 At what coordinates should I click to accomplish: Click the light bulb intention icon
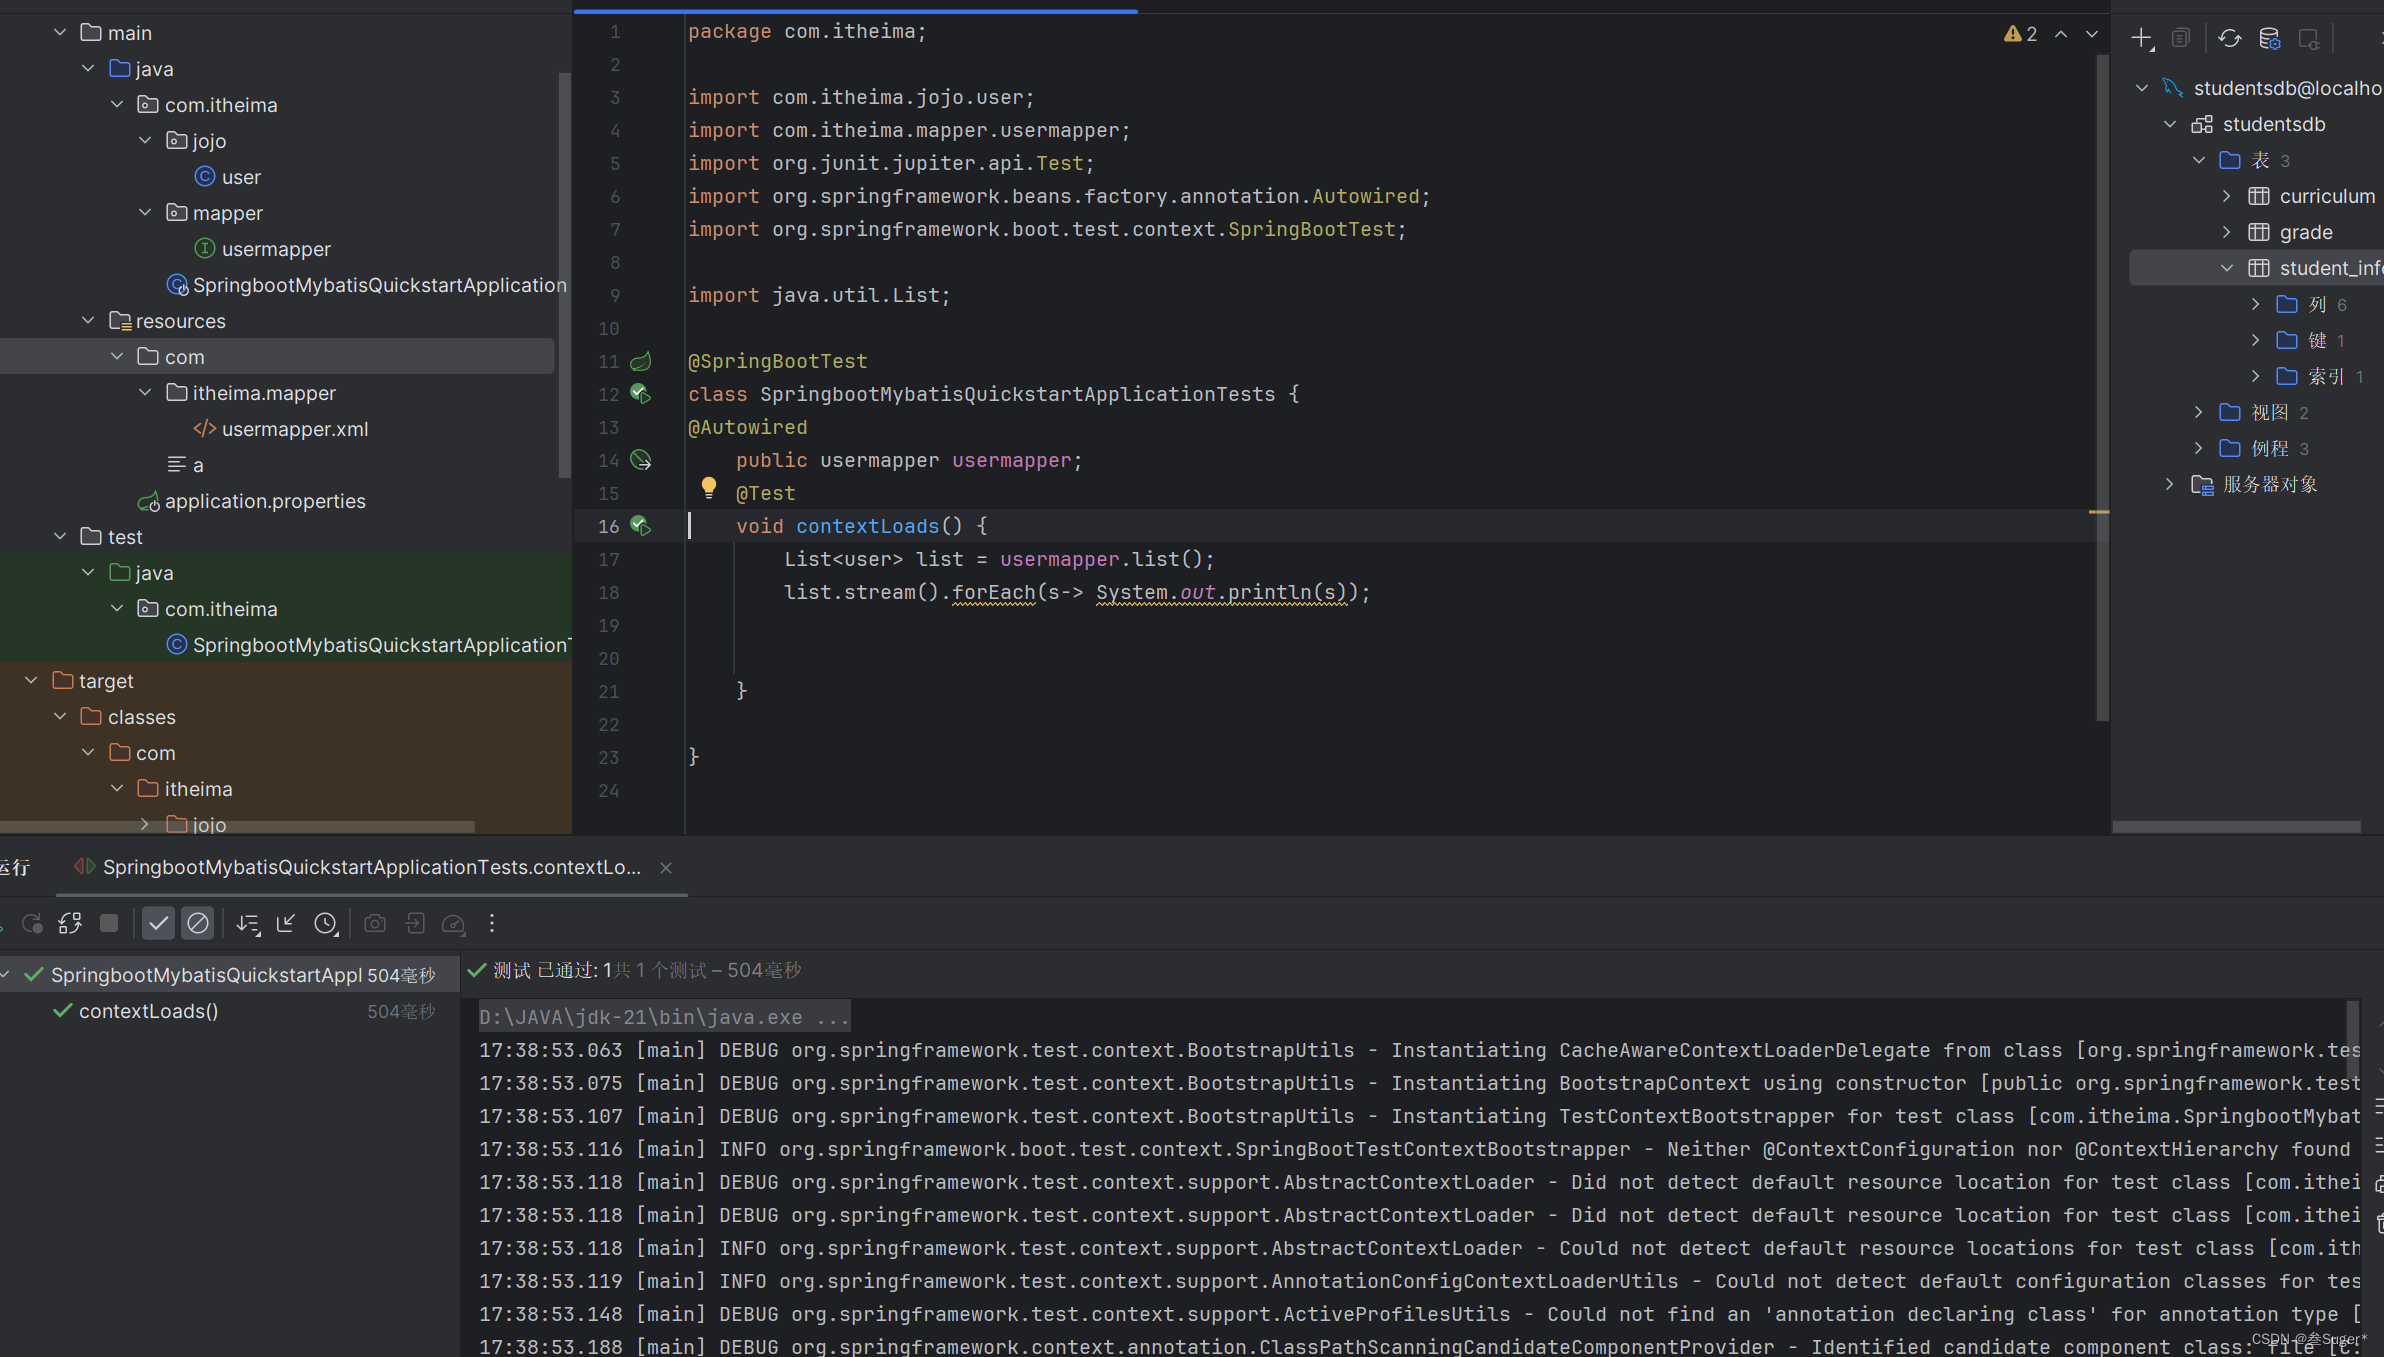pyautogui.click(x=709, y=487)
